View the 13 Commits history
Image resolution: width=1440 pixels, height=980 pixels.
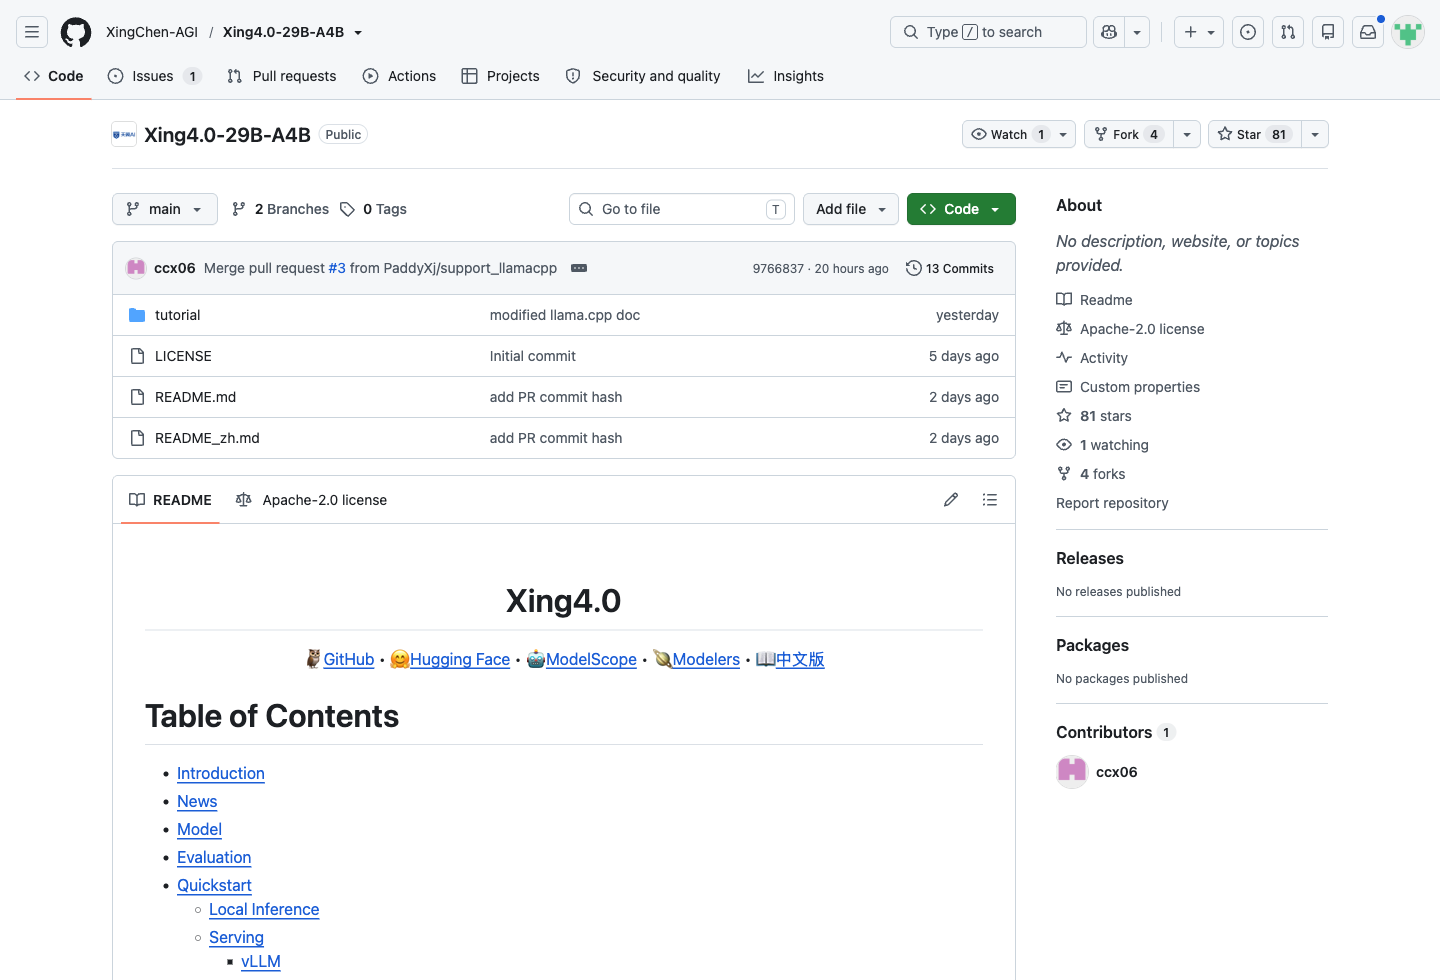[x=950, y=268]
